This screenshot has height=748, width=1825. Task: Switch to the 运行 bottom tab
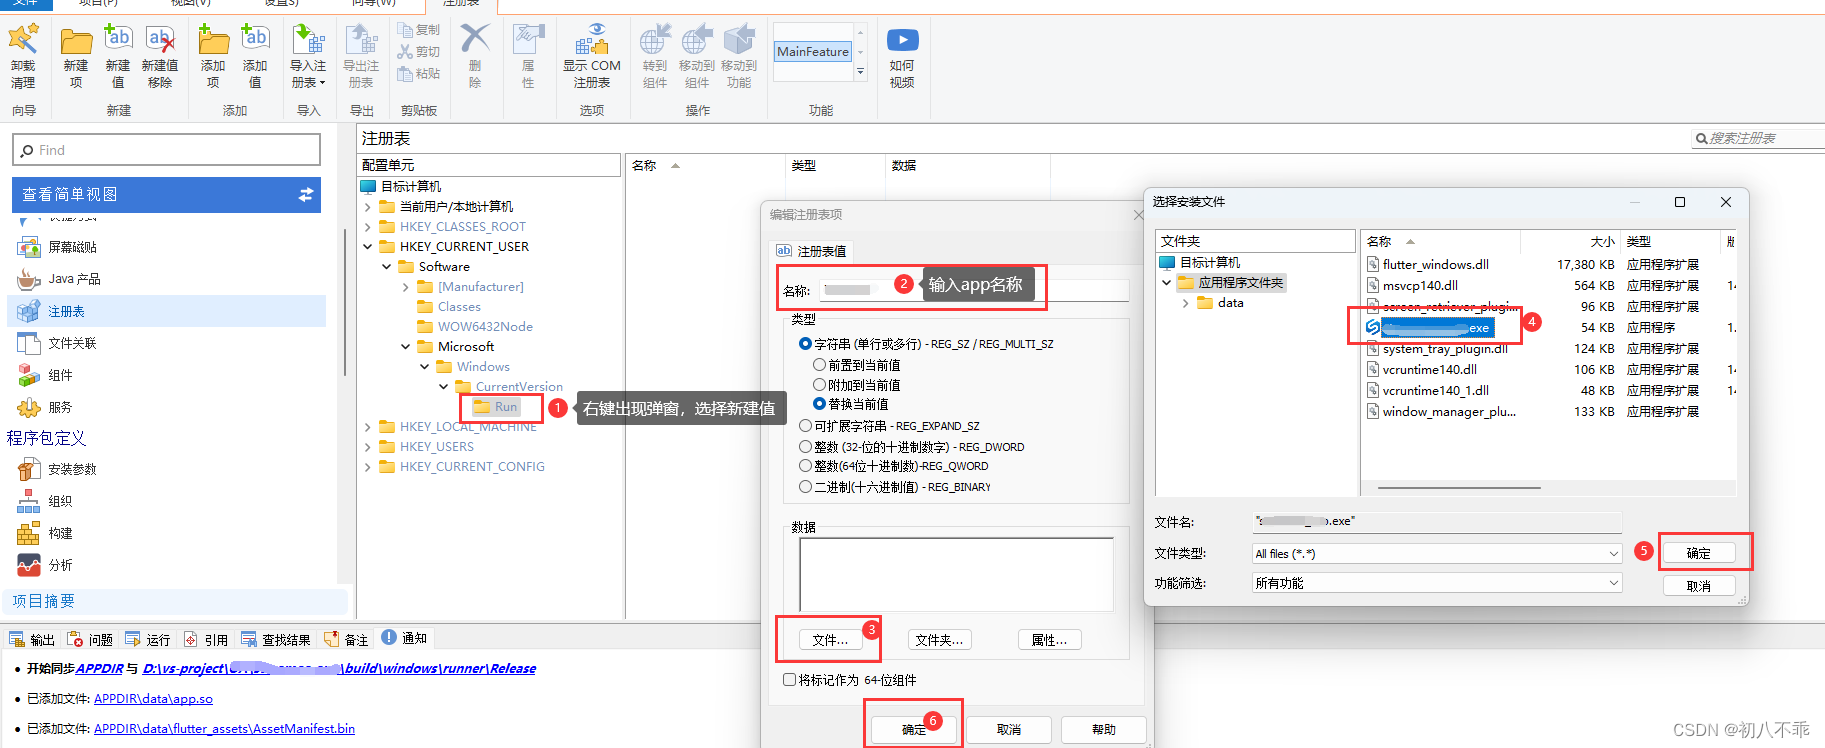pos(148,640)
